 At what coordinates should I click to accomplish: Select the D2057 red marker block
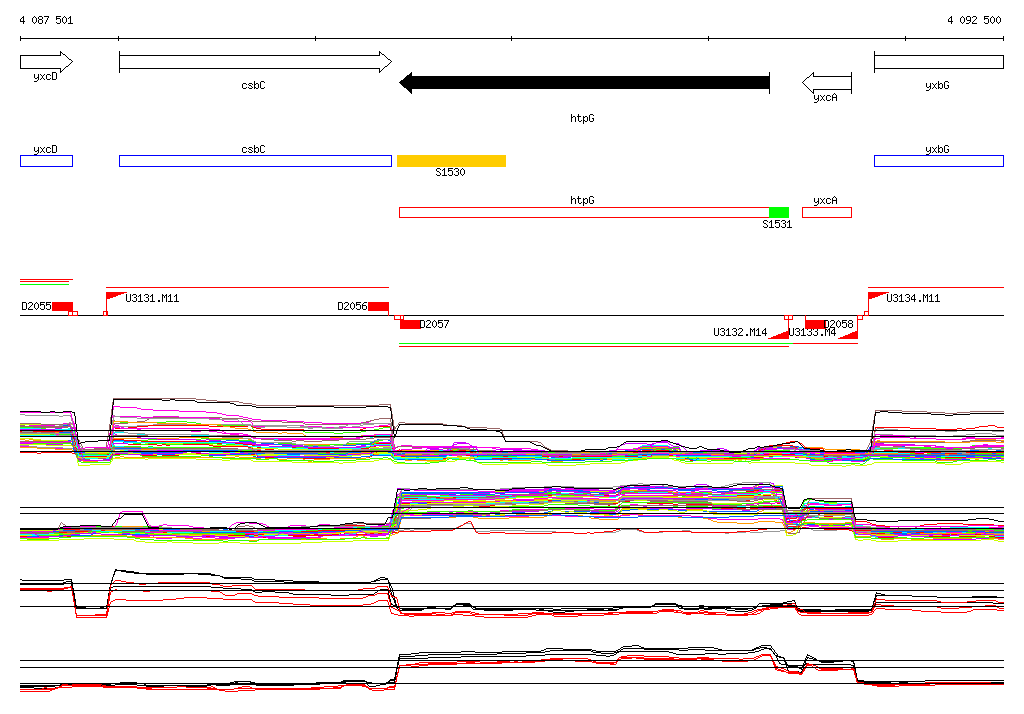[409, 325]
